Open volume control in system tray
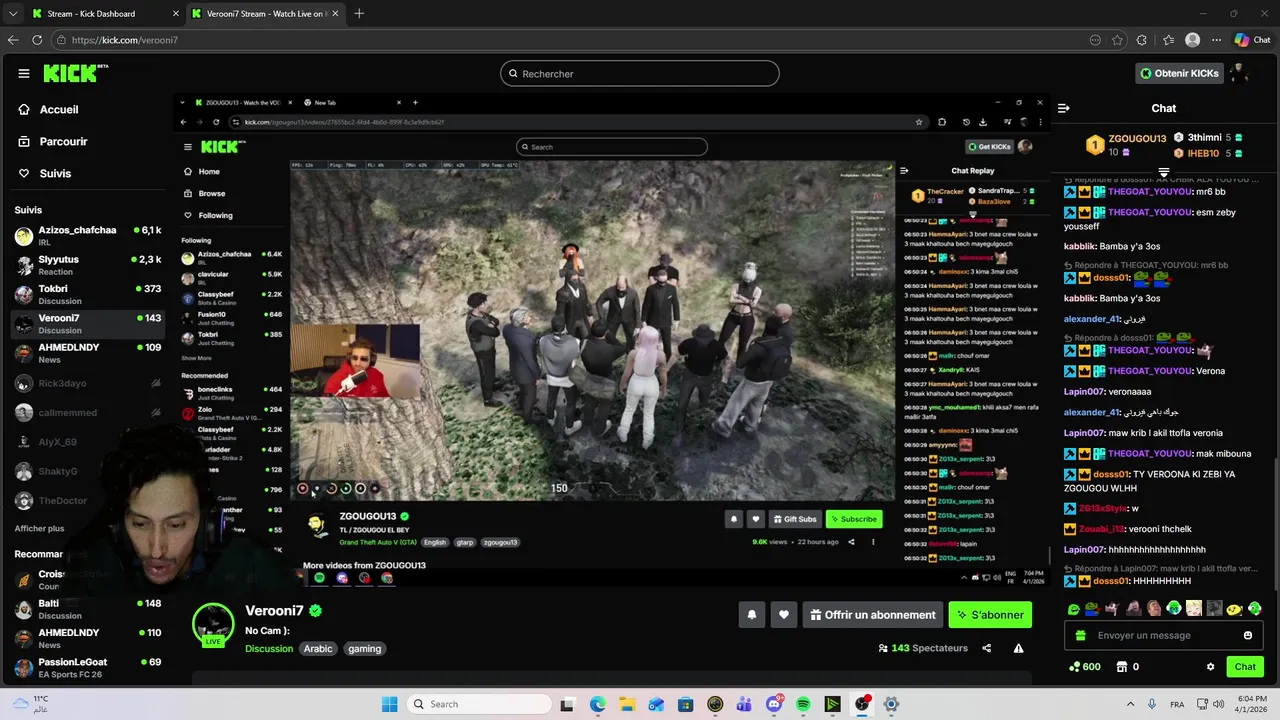Viewport: 1280px width, 720px height. (x=1219, y=704)
